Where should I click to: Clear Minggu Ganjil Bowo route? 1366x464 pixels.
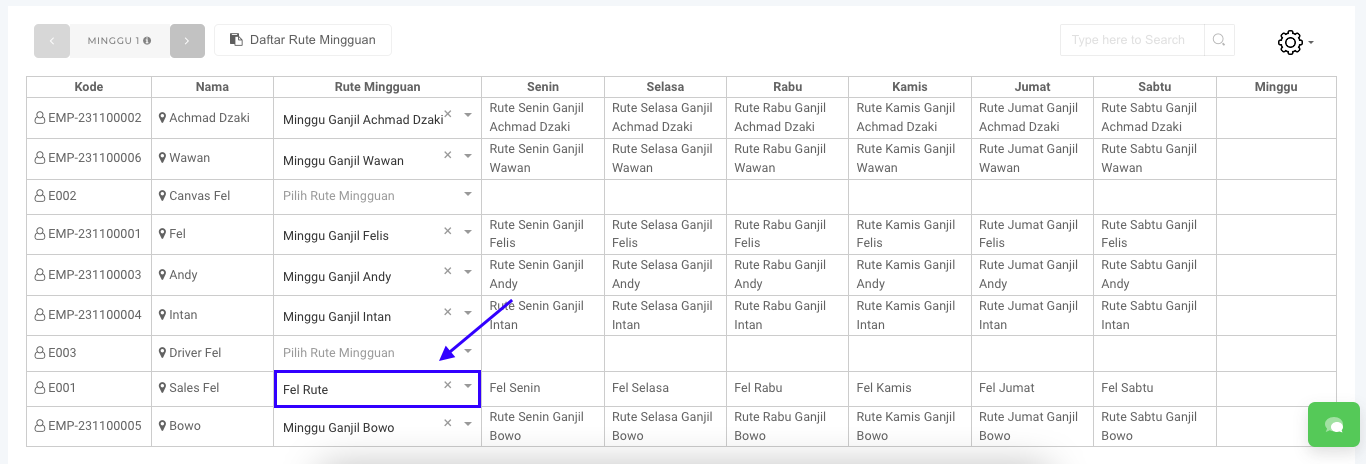coord(448,423)
